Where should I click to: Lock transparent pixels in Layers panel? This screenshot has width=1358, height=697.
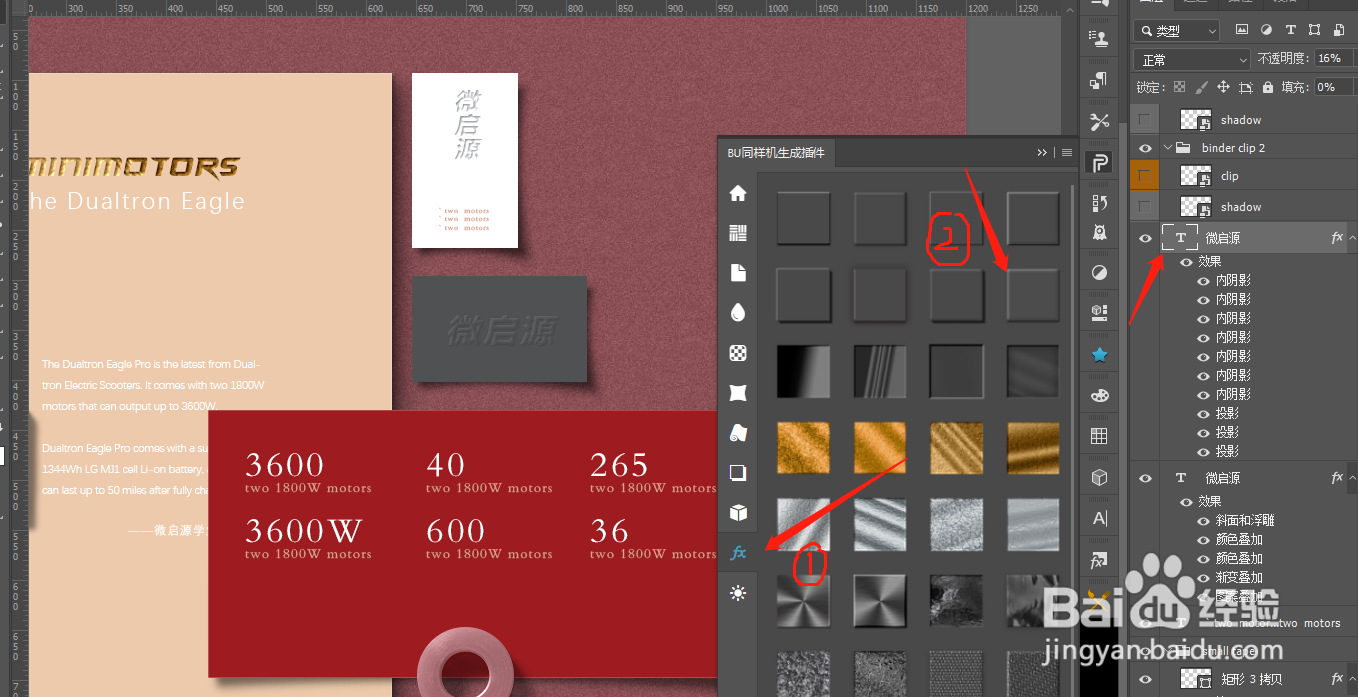[1179, 87]
